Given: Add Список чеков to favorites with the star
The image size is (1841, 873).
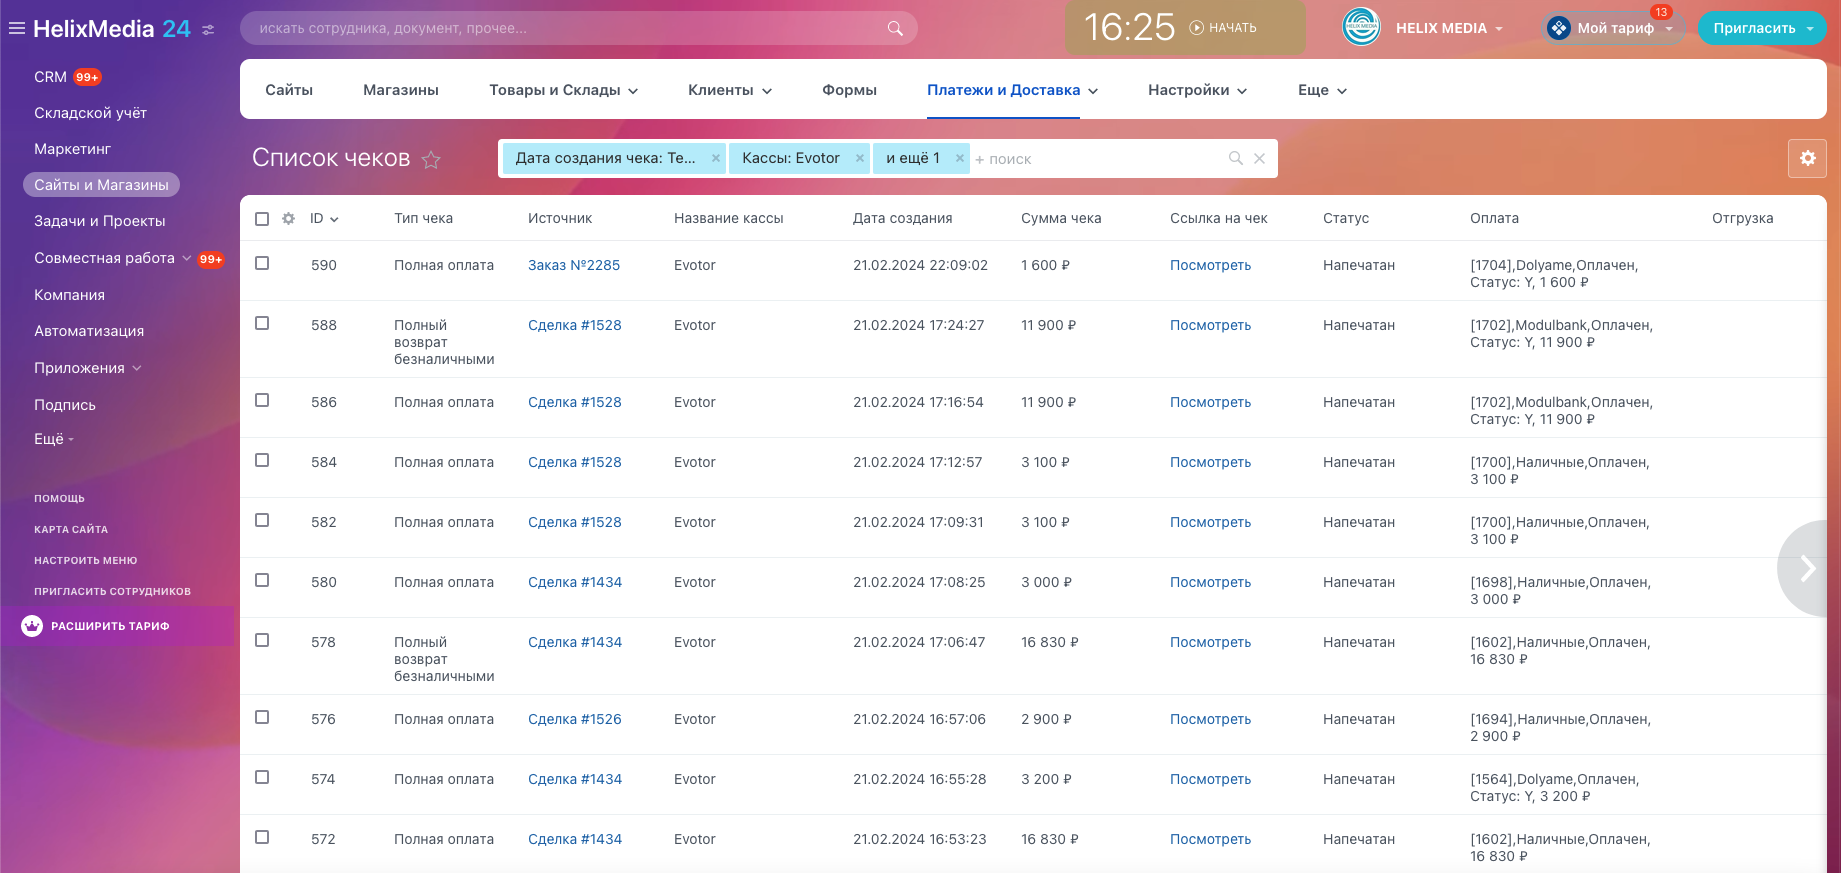Looking at the screenshot, I should click(431, 160).
